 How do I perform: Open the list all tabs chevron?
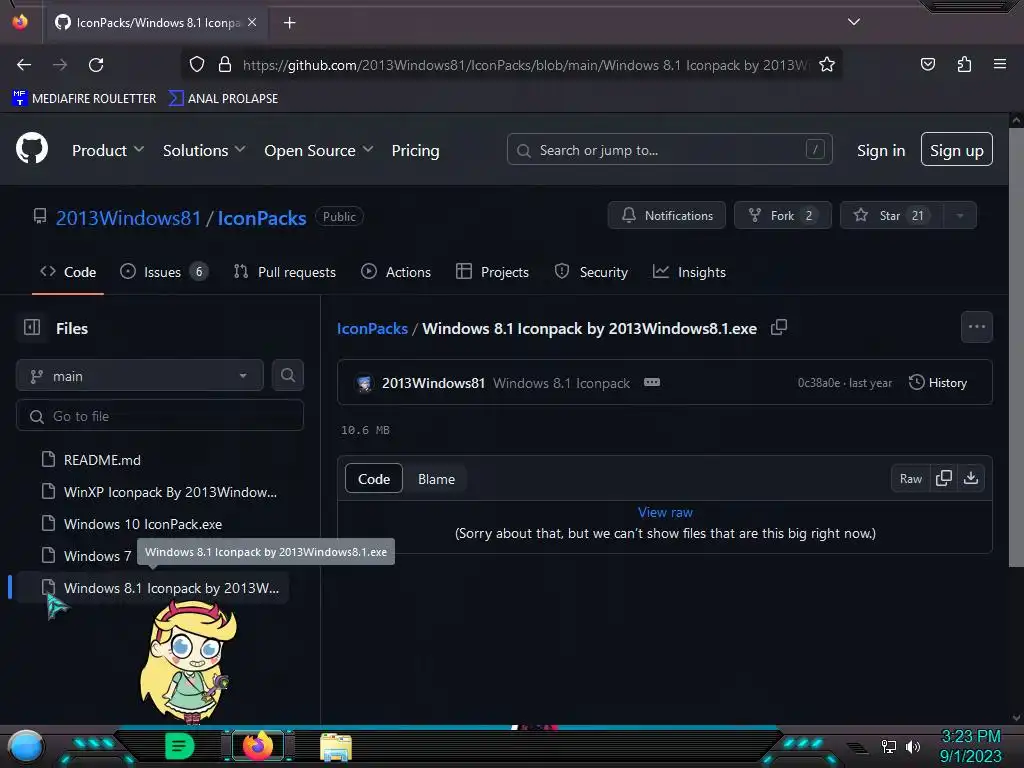854,22
